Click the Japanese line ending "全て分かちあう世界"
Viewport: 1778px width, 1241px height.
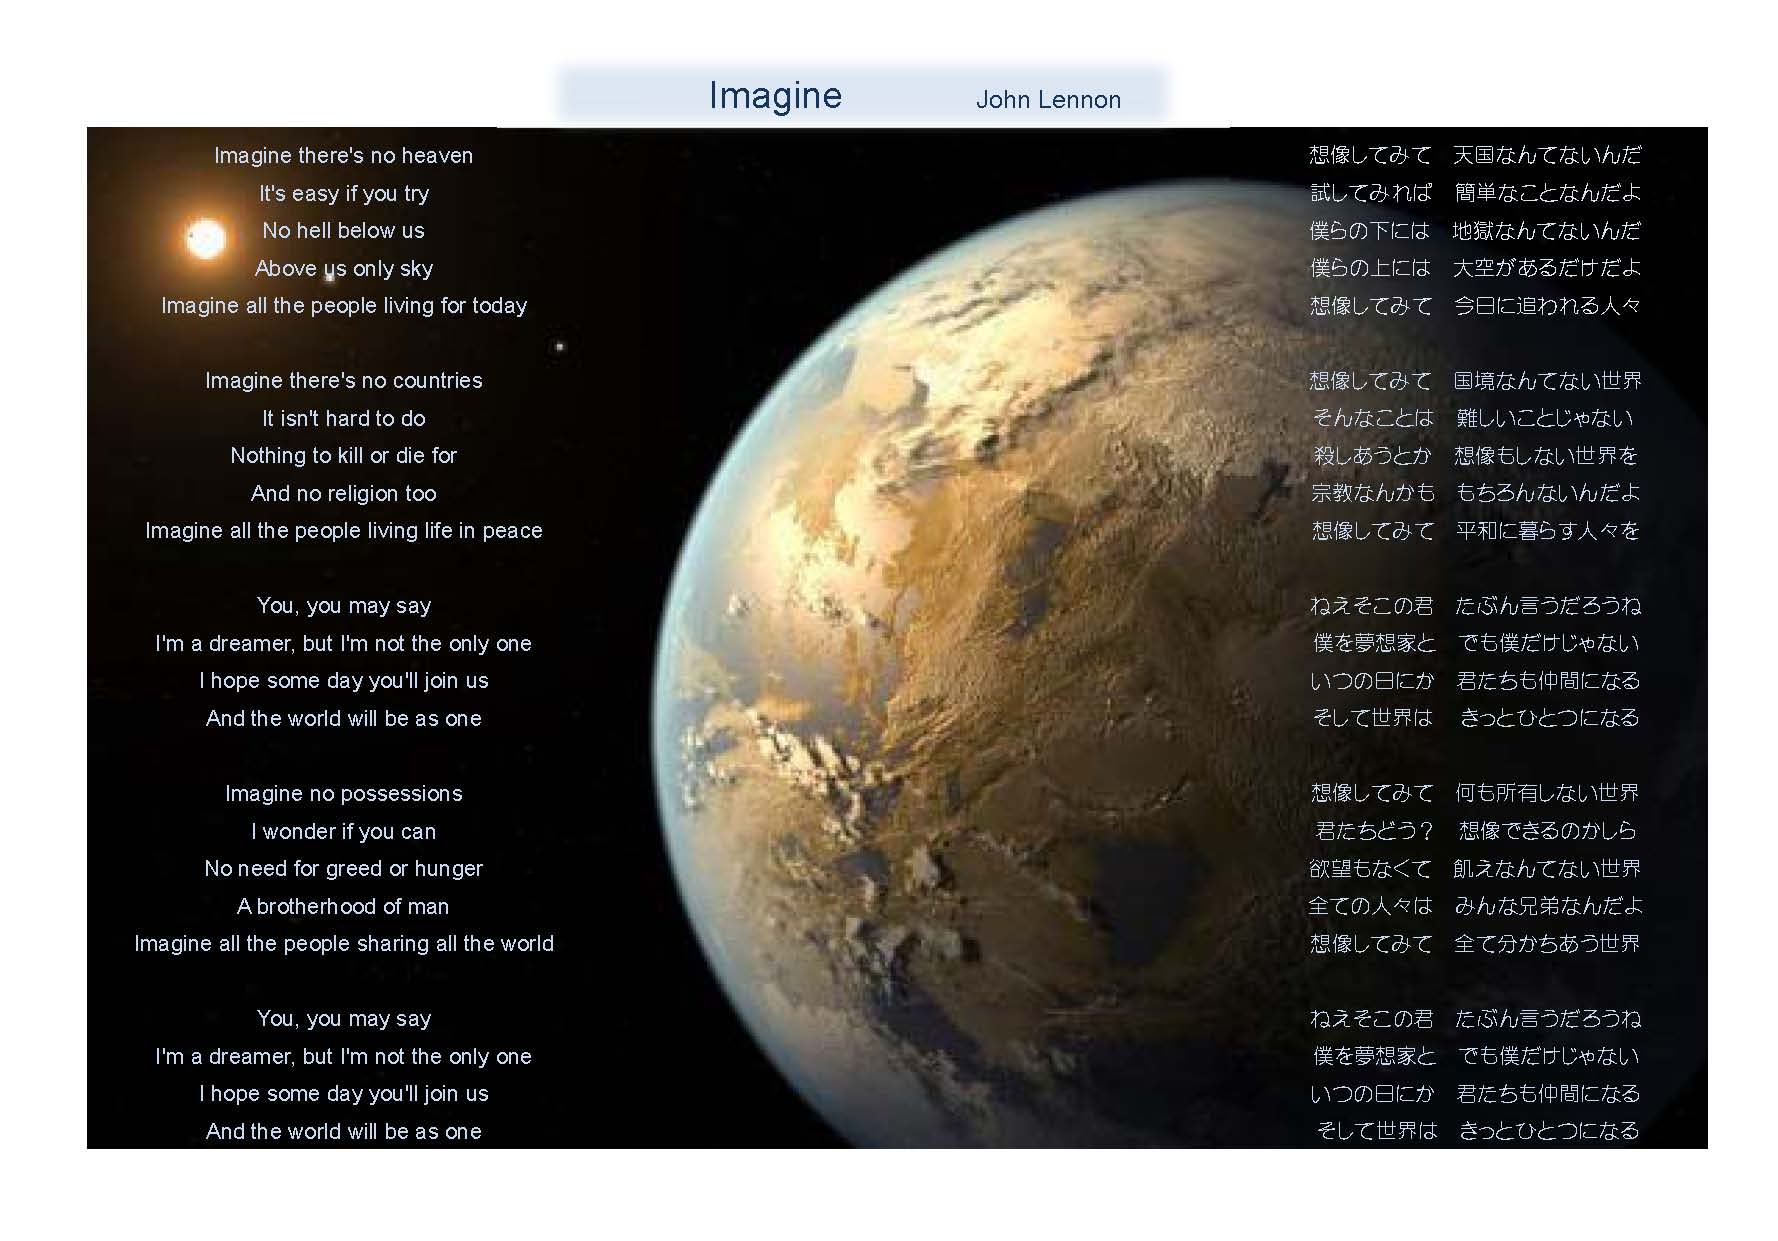(x=1475, y=944)
